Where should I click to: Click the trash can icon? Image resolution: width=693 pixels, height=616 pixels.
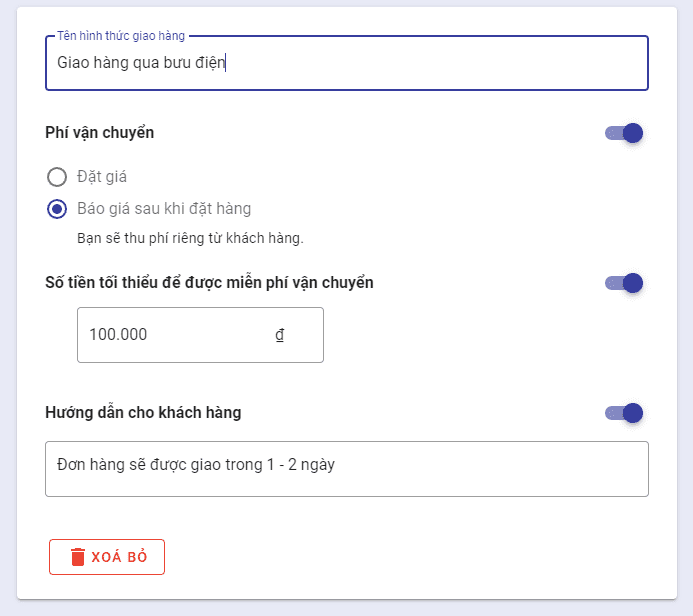[78, 557]
